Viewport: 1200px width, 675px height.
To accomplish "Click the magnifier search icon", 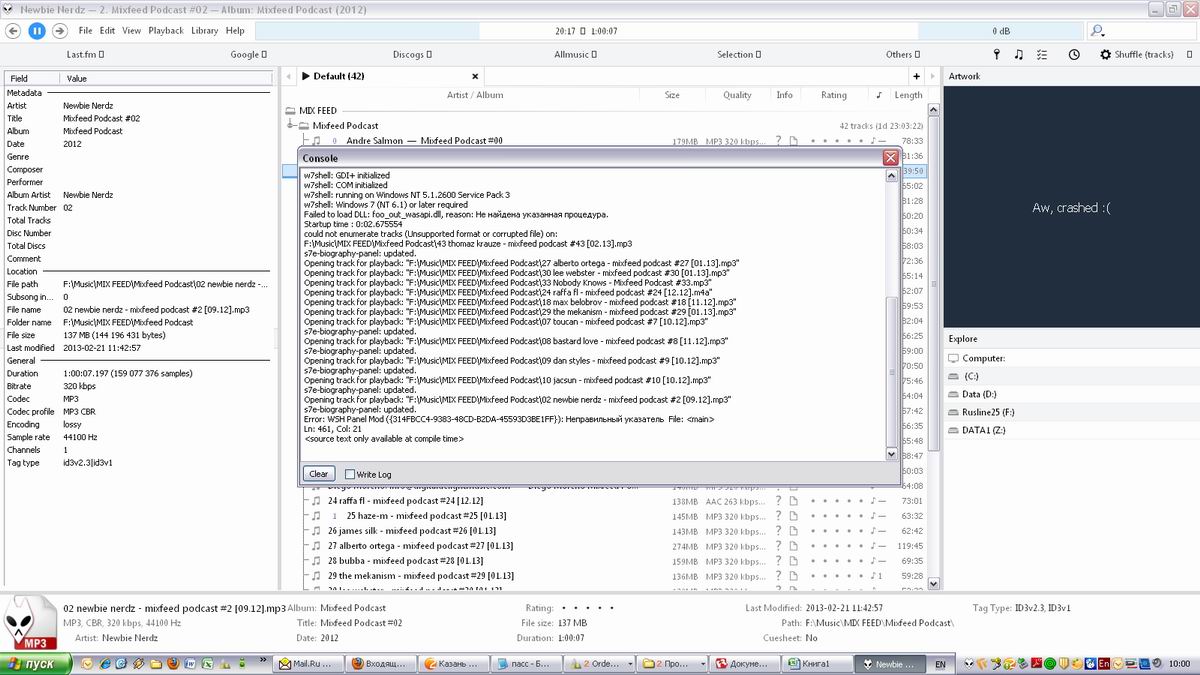I will click(x=1098, y=31).
